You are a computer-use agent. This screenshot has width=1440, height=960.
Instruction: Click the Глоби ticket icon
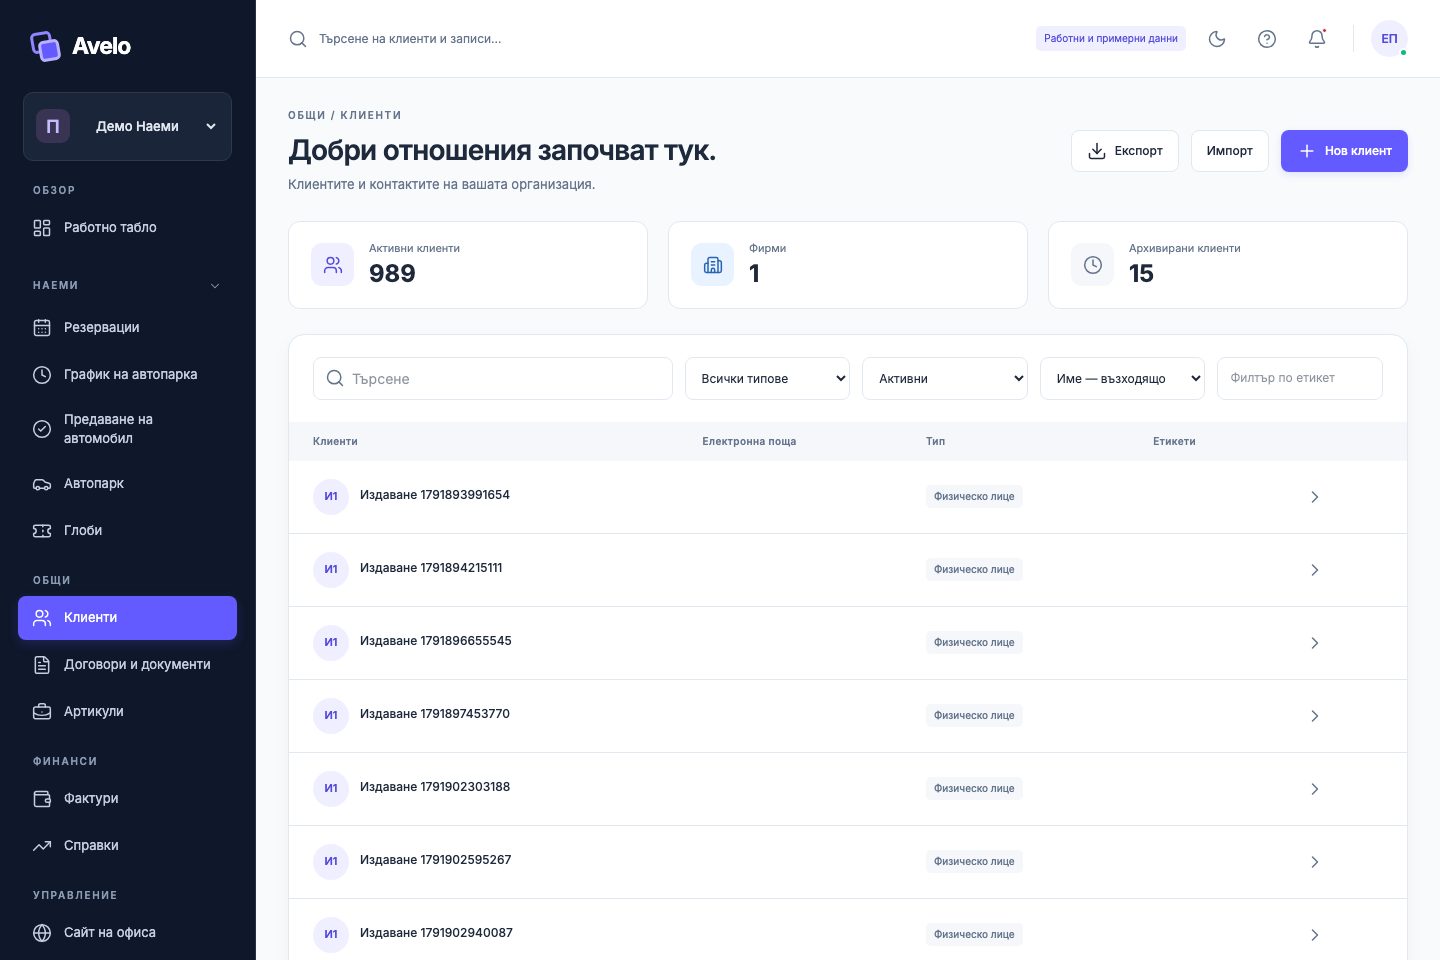42,531
